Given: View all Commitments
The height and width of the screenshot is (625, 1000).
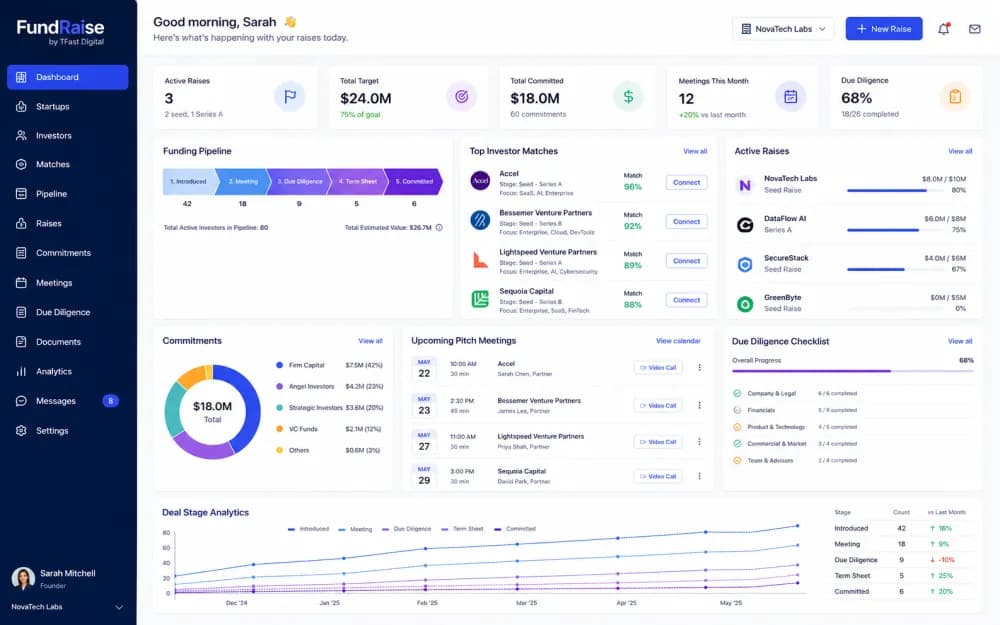Looking at the screenshot, I should (x=370, y=341).
